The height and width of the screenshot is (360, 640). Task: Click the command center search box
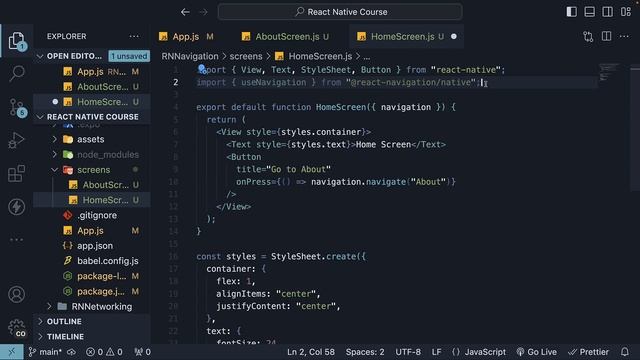(x=340, y=12)
